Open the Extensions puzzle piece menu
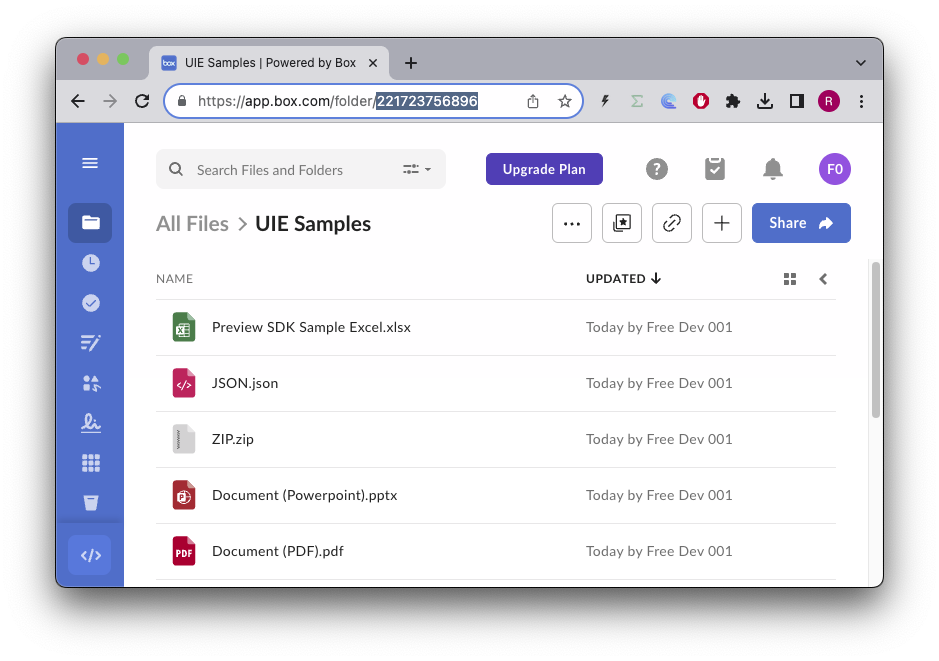The height and width of the screenshot is (661, 939). pyautogui.click(x=732, y=101)
